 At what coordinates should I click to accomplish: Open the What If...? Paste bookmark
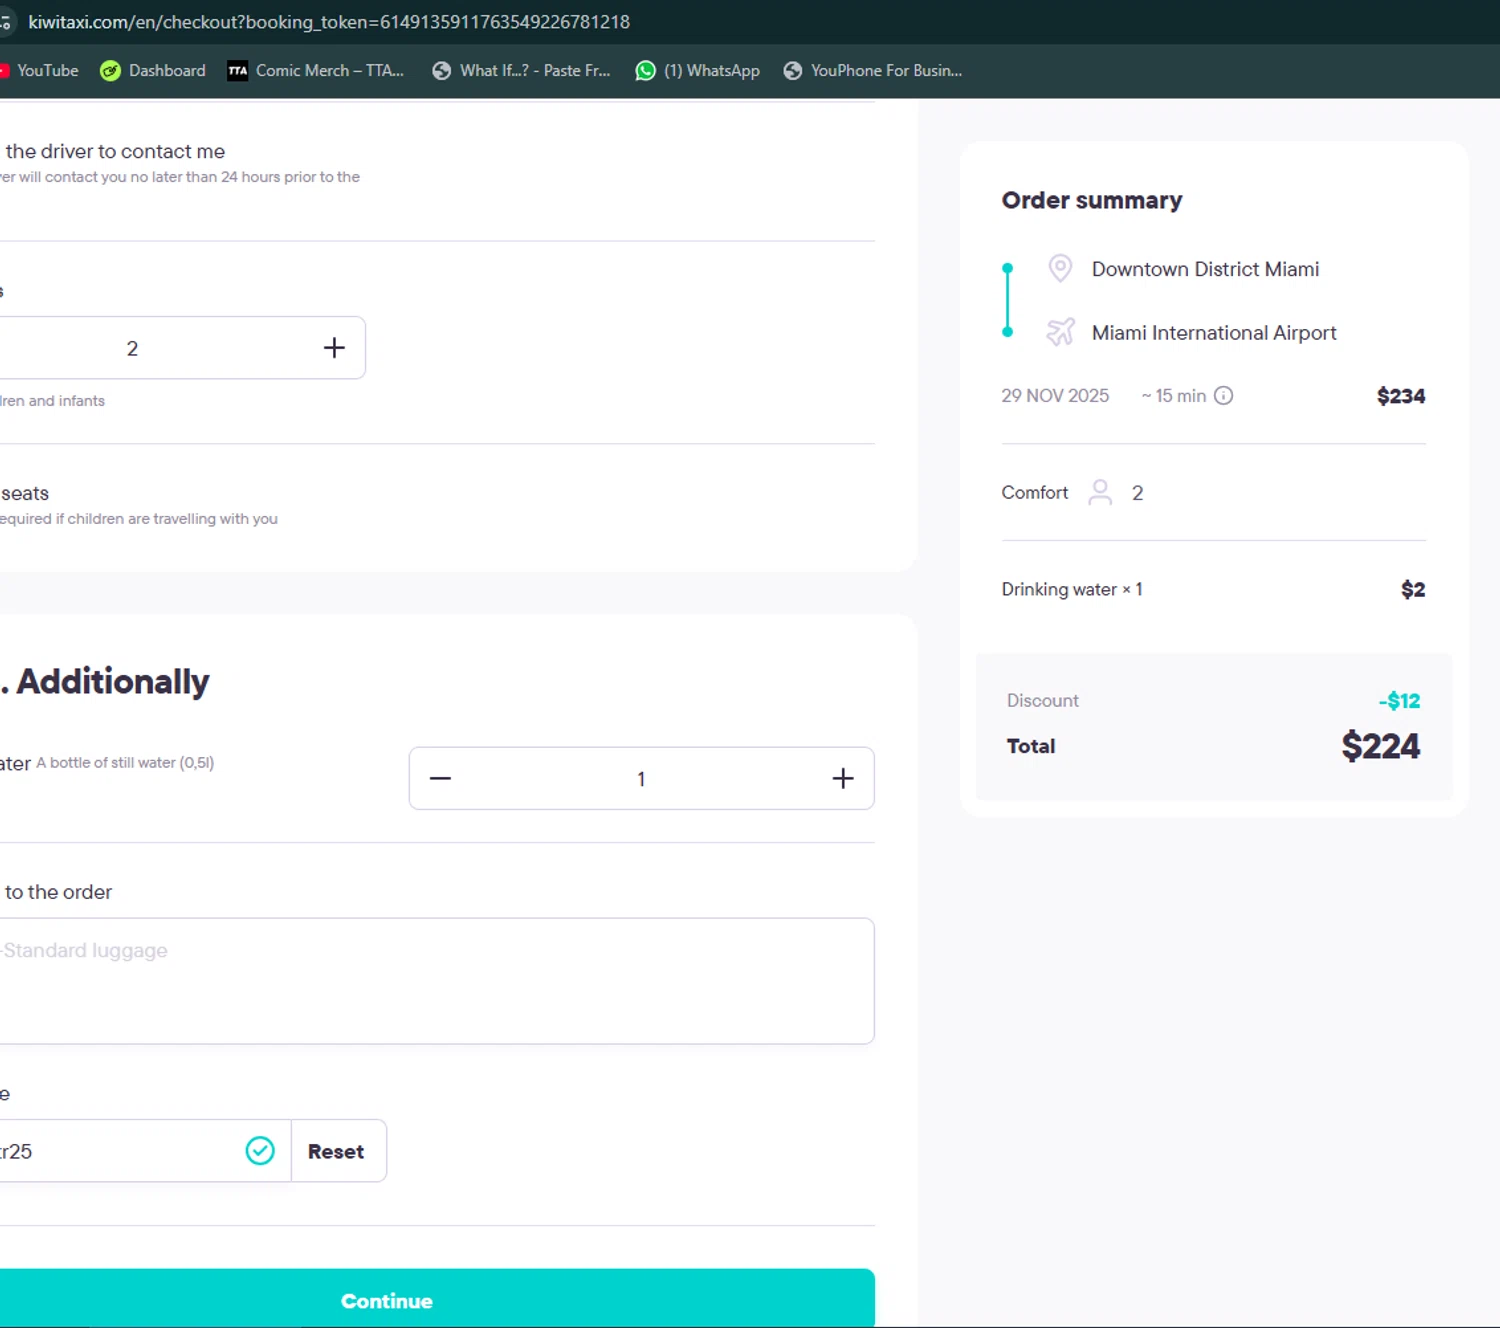(x=521, y=70)
